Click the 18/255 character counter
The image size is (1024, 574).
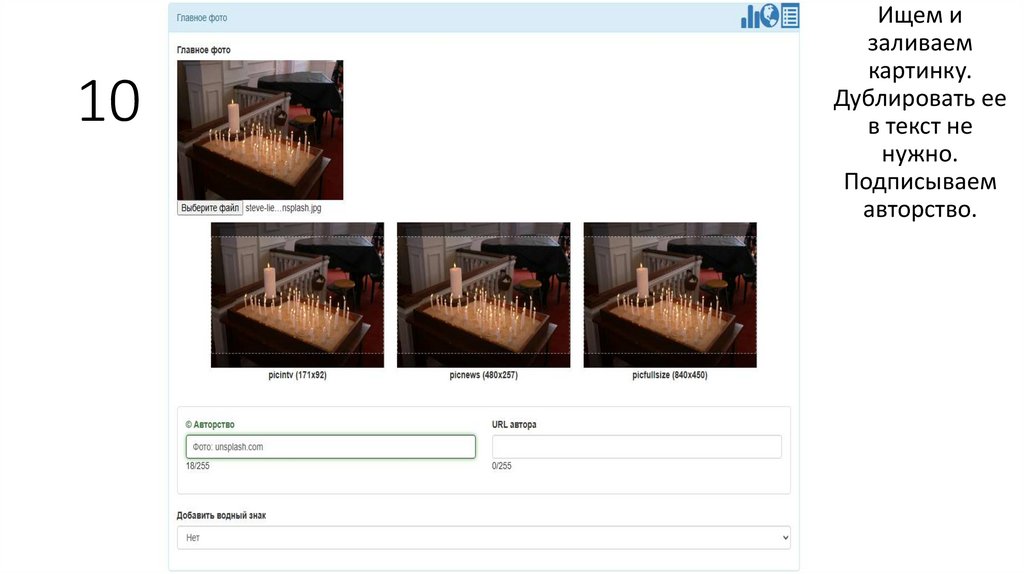[197, 466]
